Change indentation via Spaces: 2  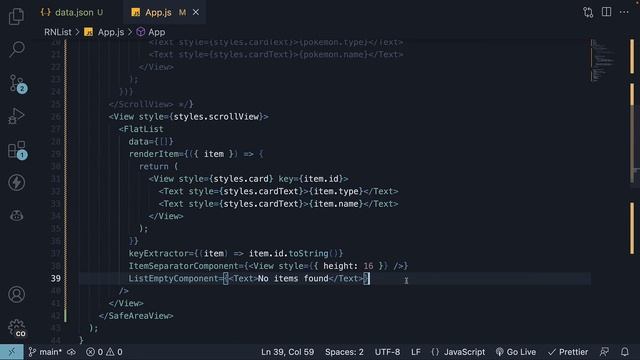344,352
